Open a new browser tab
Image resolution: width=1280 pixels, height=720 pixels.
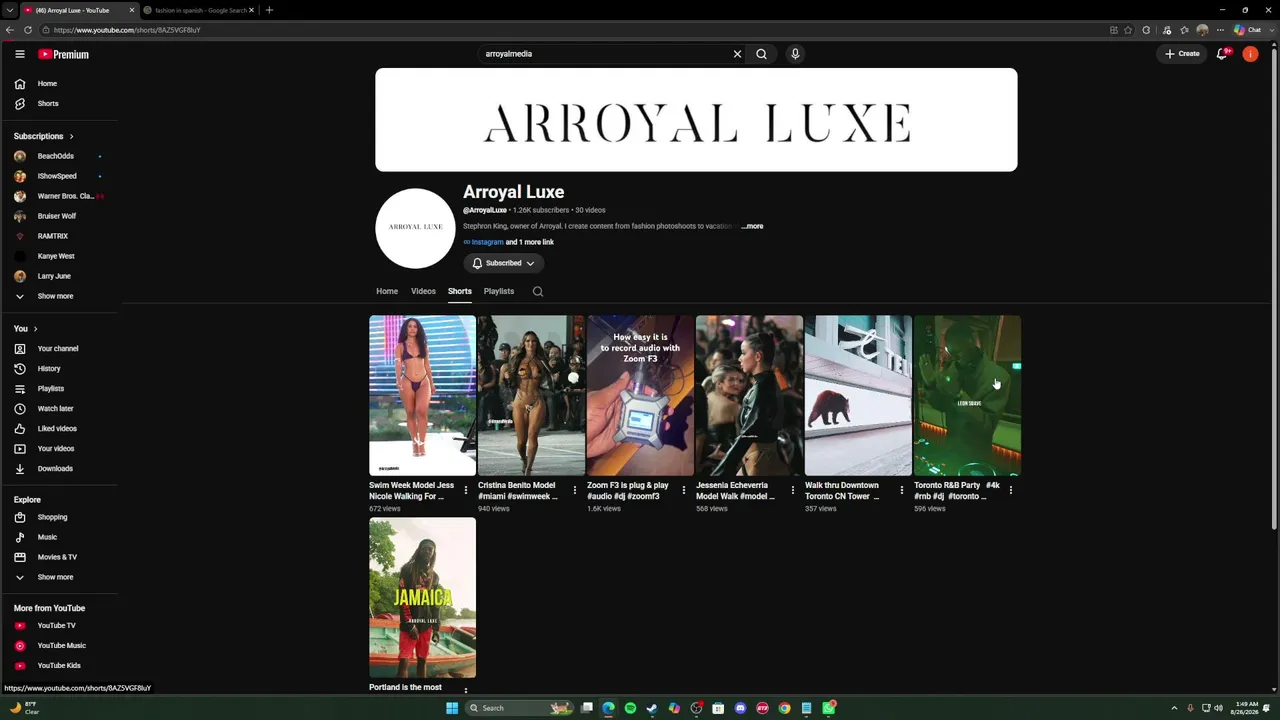pyautogui.click(x=269, y=10)
